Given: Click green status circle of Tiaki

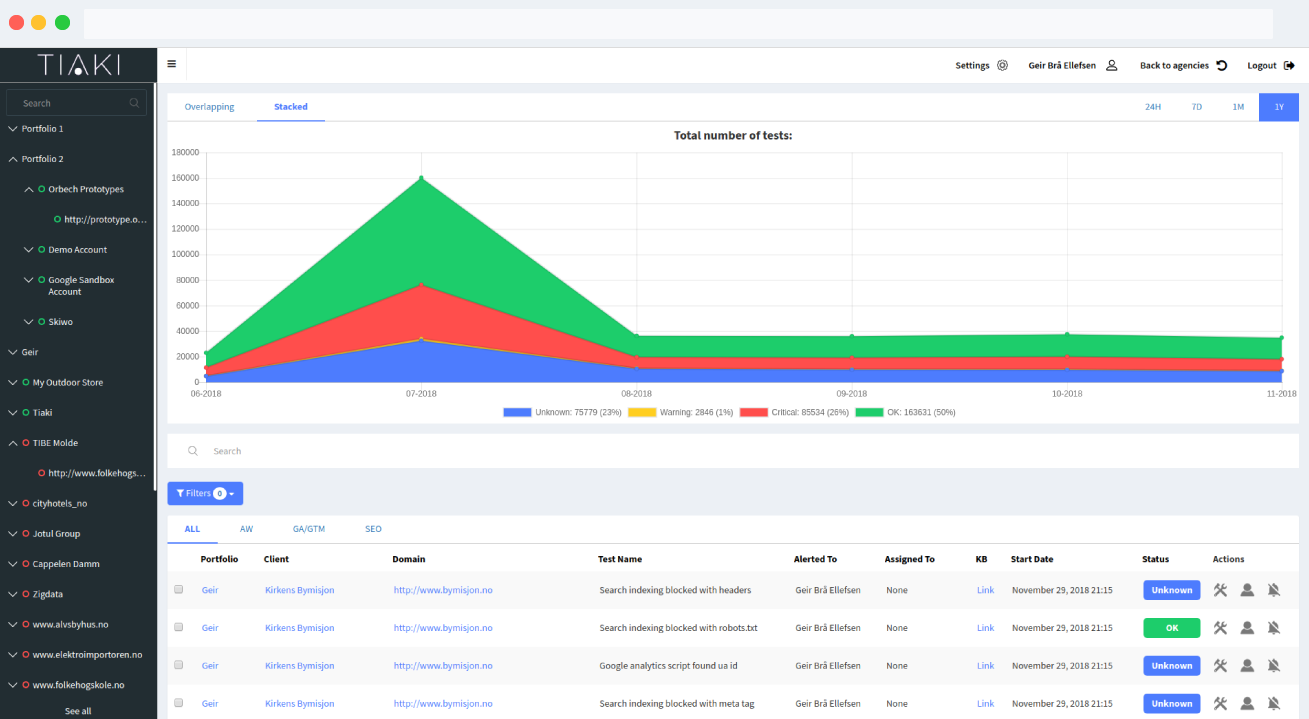Looking at the screenshot, I should point(25,412).
